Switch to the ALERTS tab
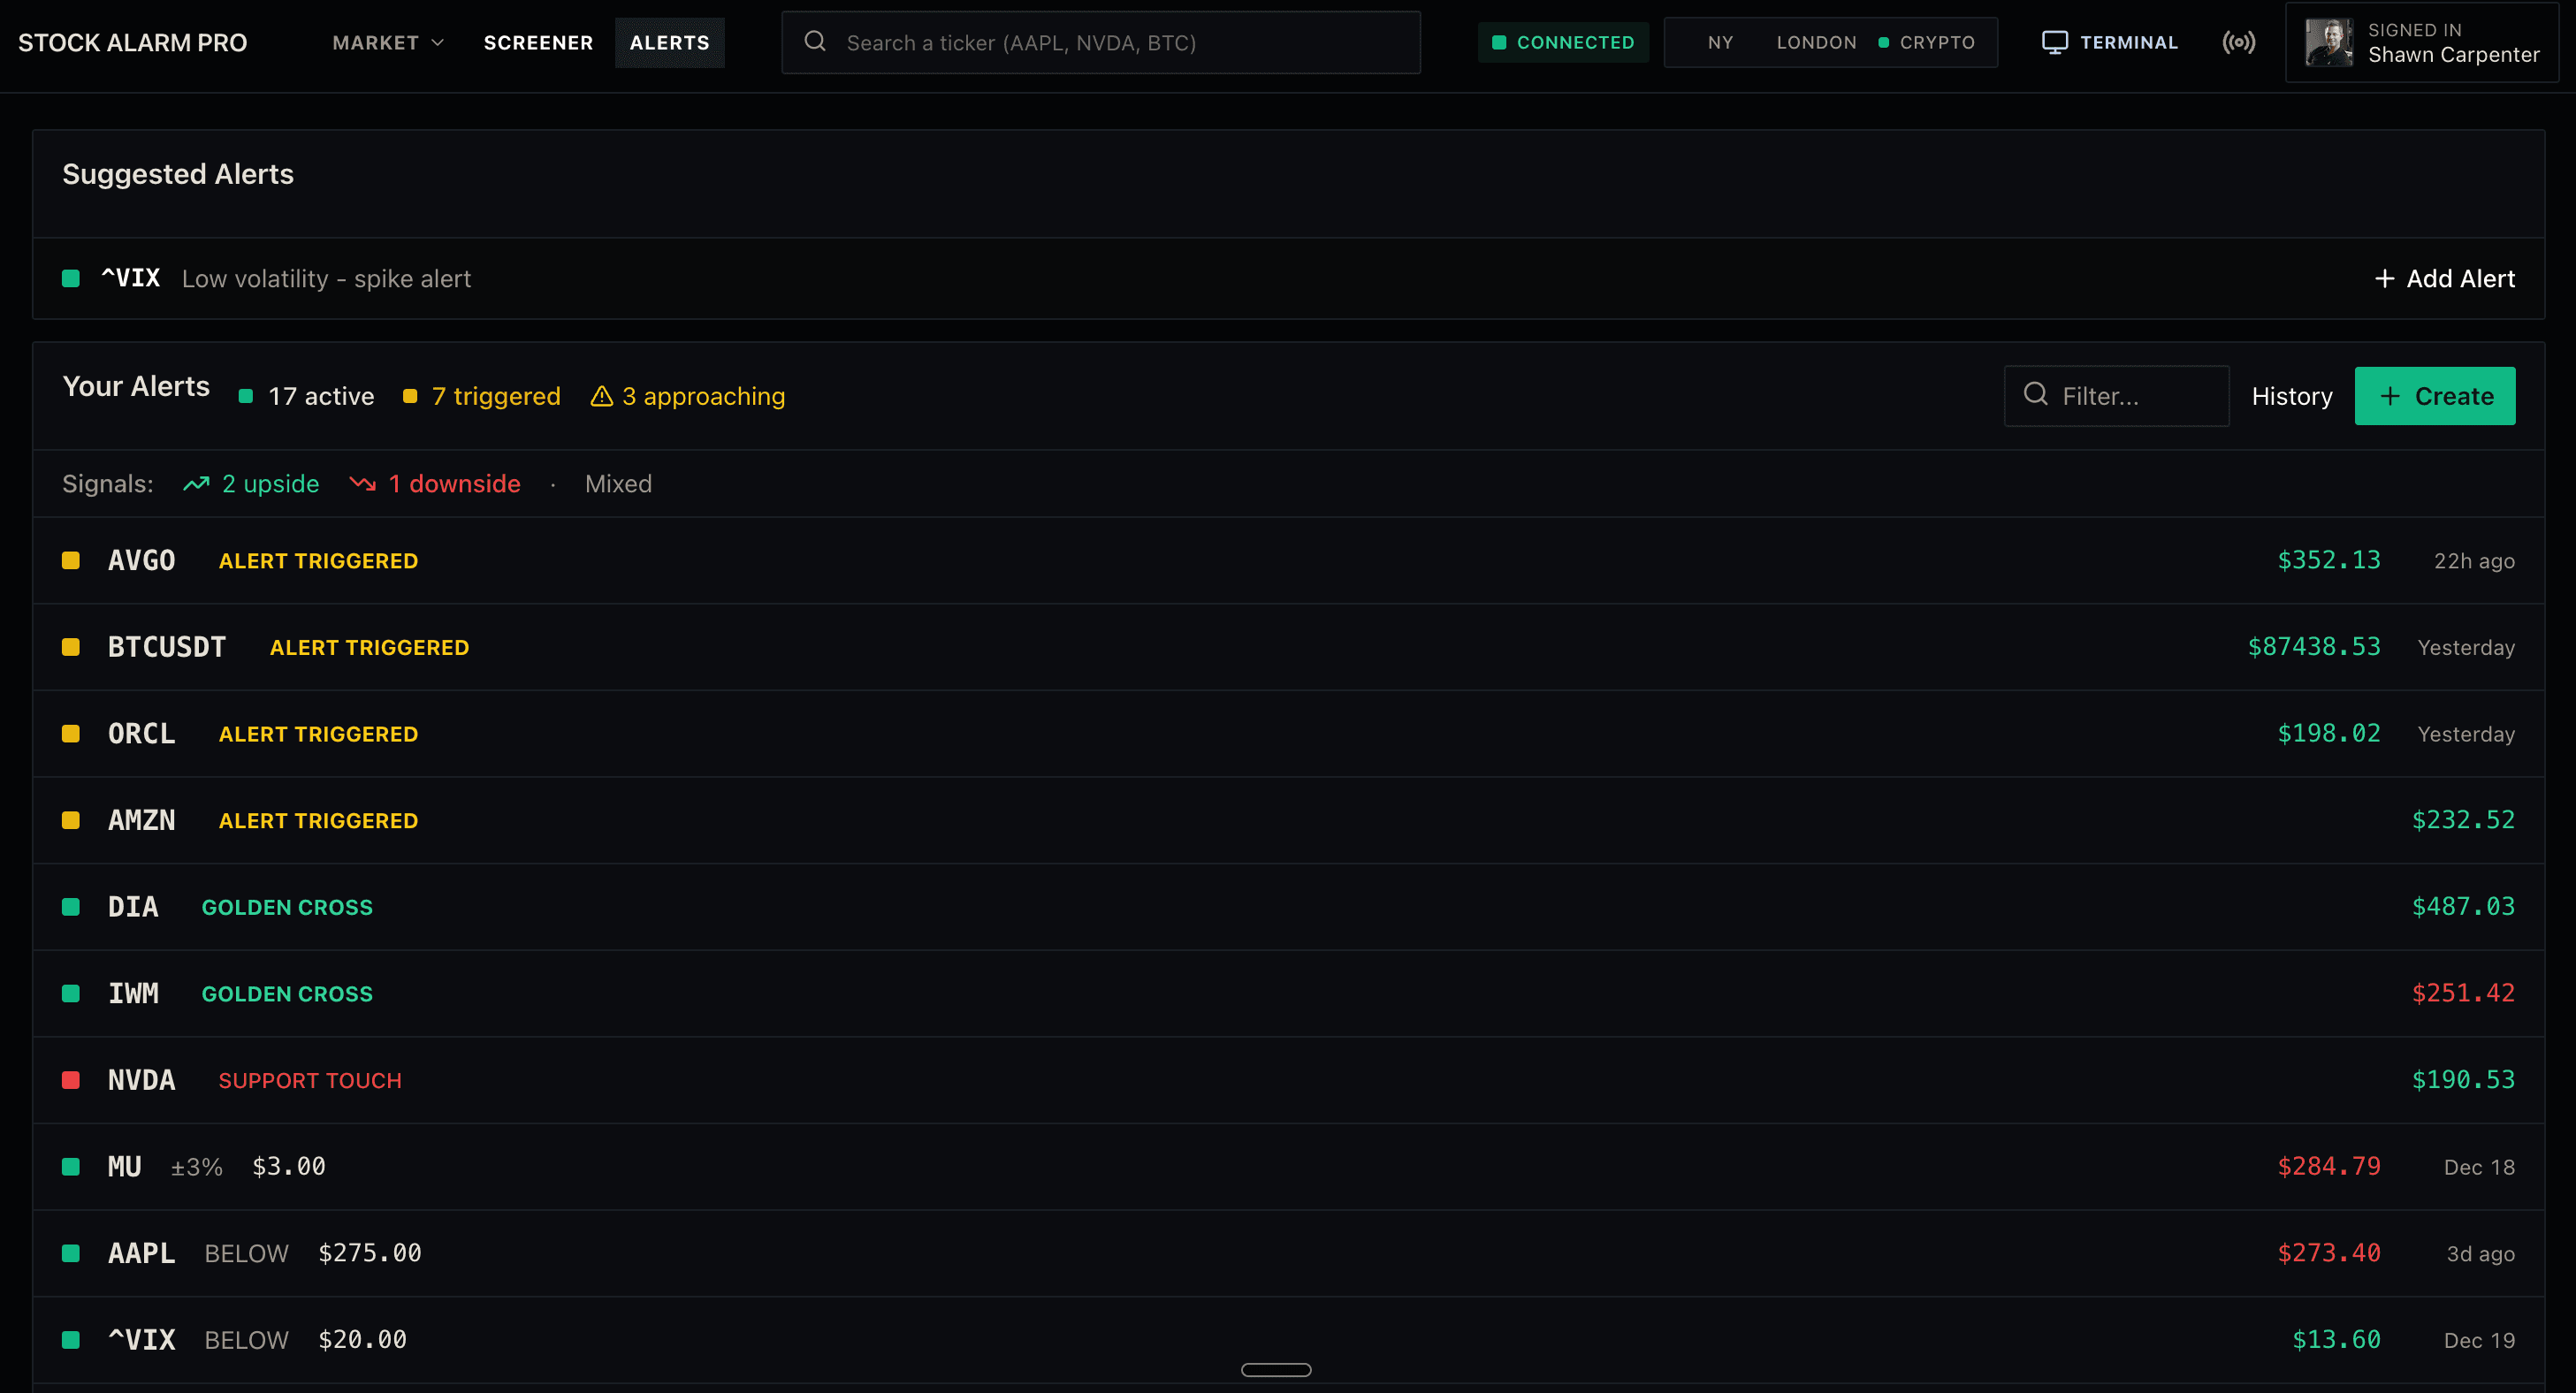The image size is (2576, 1393). point(669,42)
